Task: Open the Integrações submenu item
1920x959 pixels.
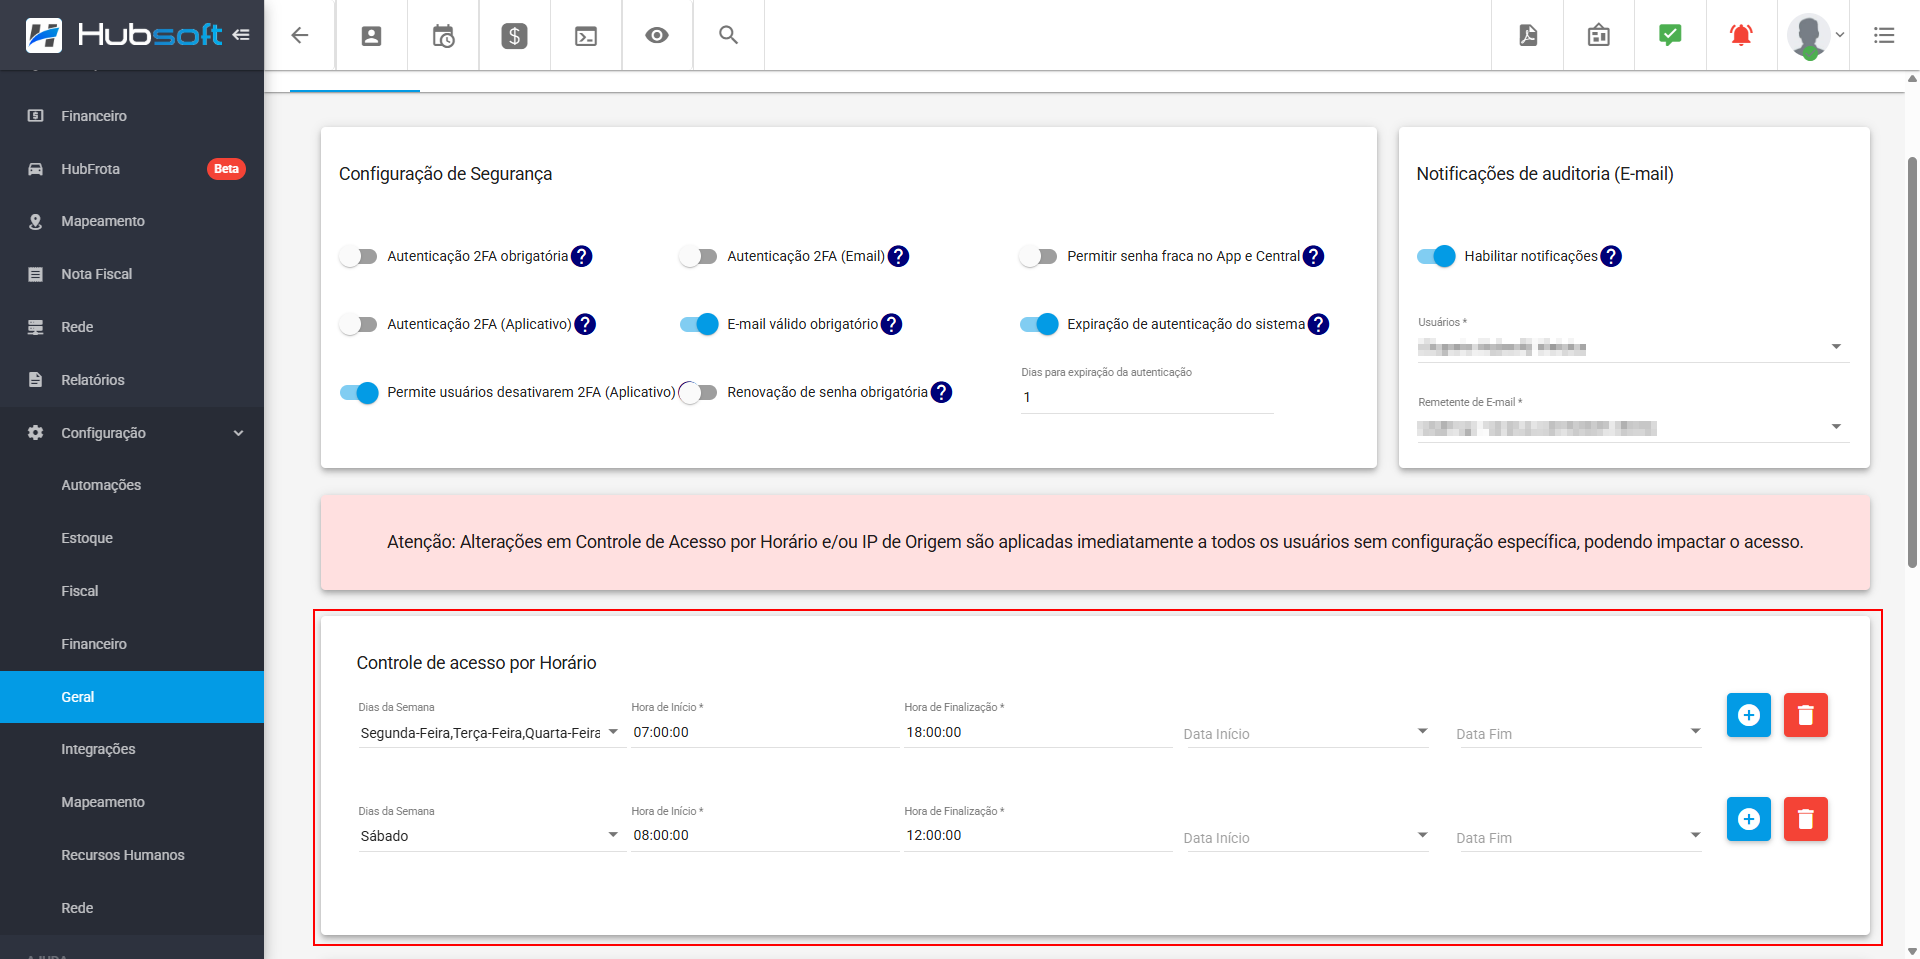Action: (x=98, y=749)
